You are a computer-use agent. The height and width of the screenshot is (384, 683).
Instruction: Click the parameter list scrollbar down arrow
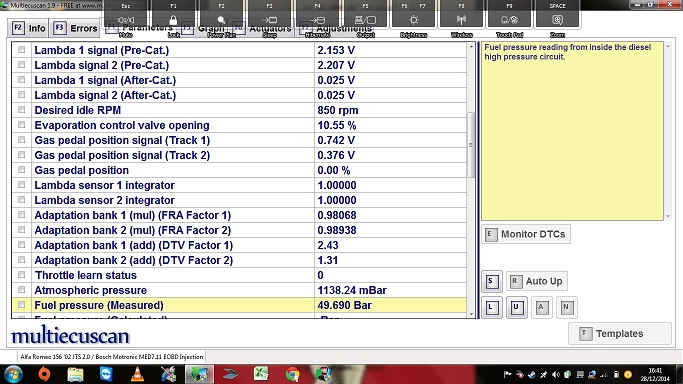pos(471,314)
